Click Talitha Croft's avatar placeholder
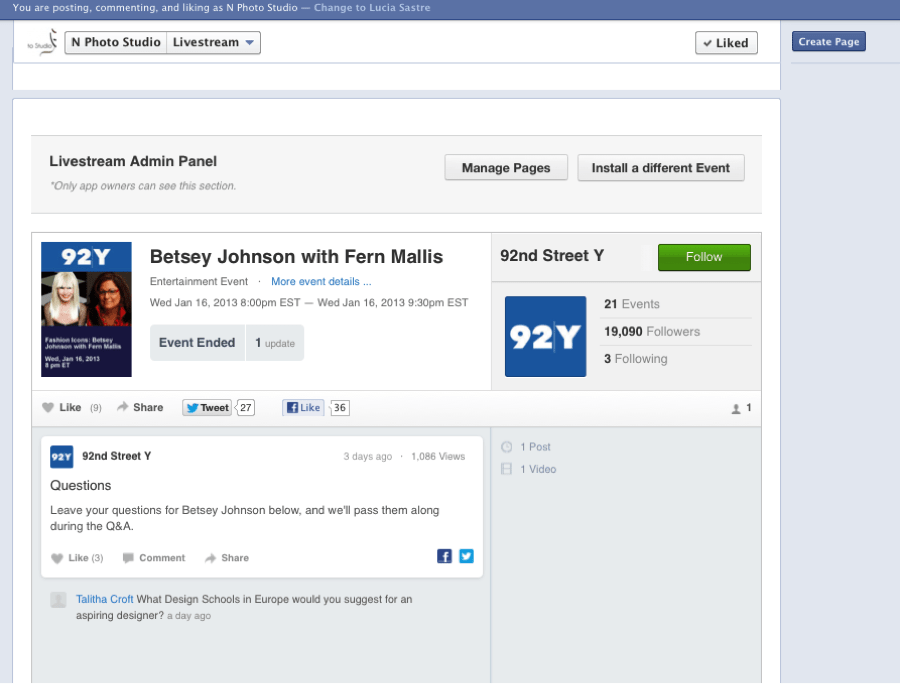900x684 pixels. [x=59, y=600]
